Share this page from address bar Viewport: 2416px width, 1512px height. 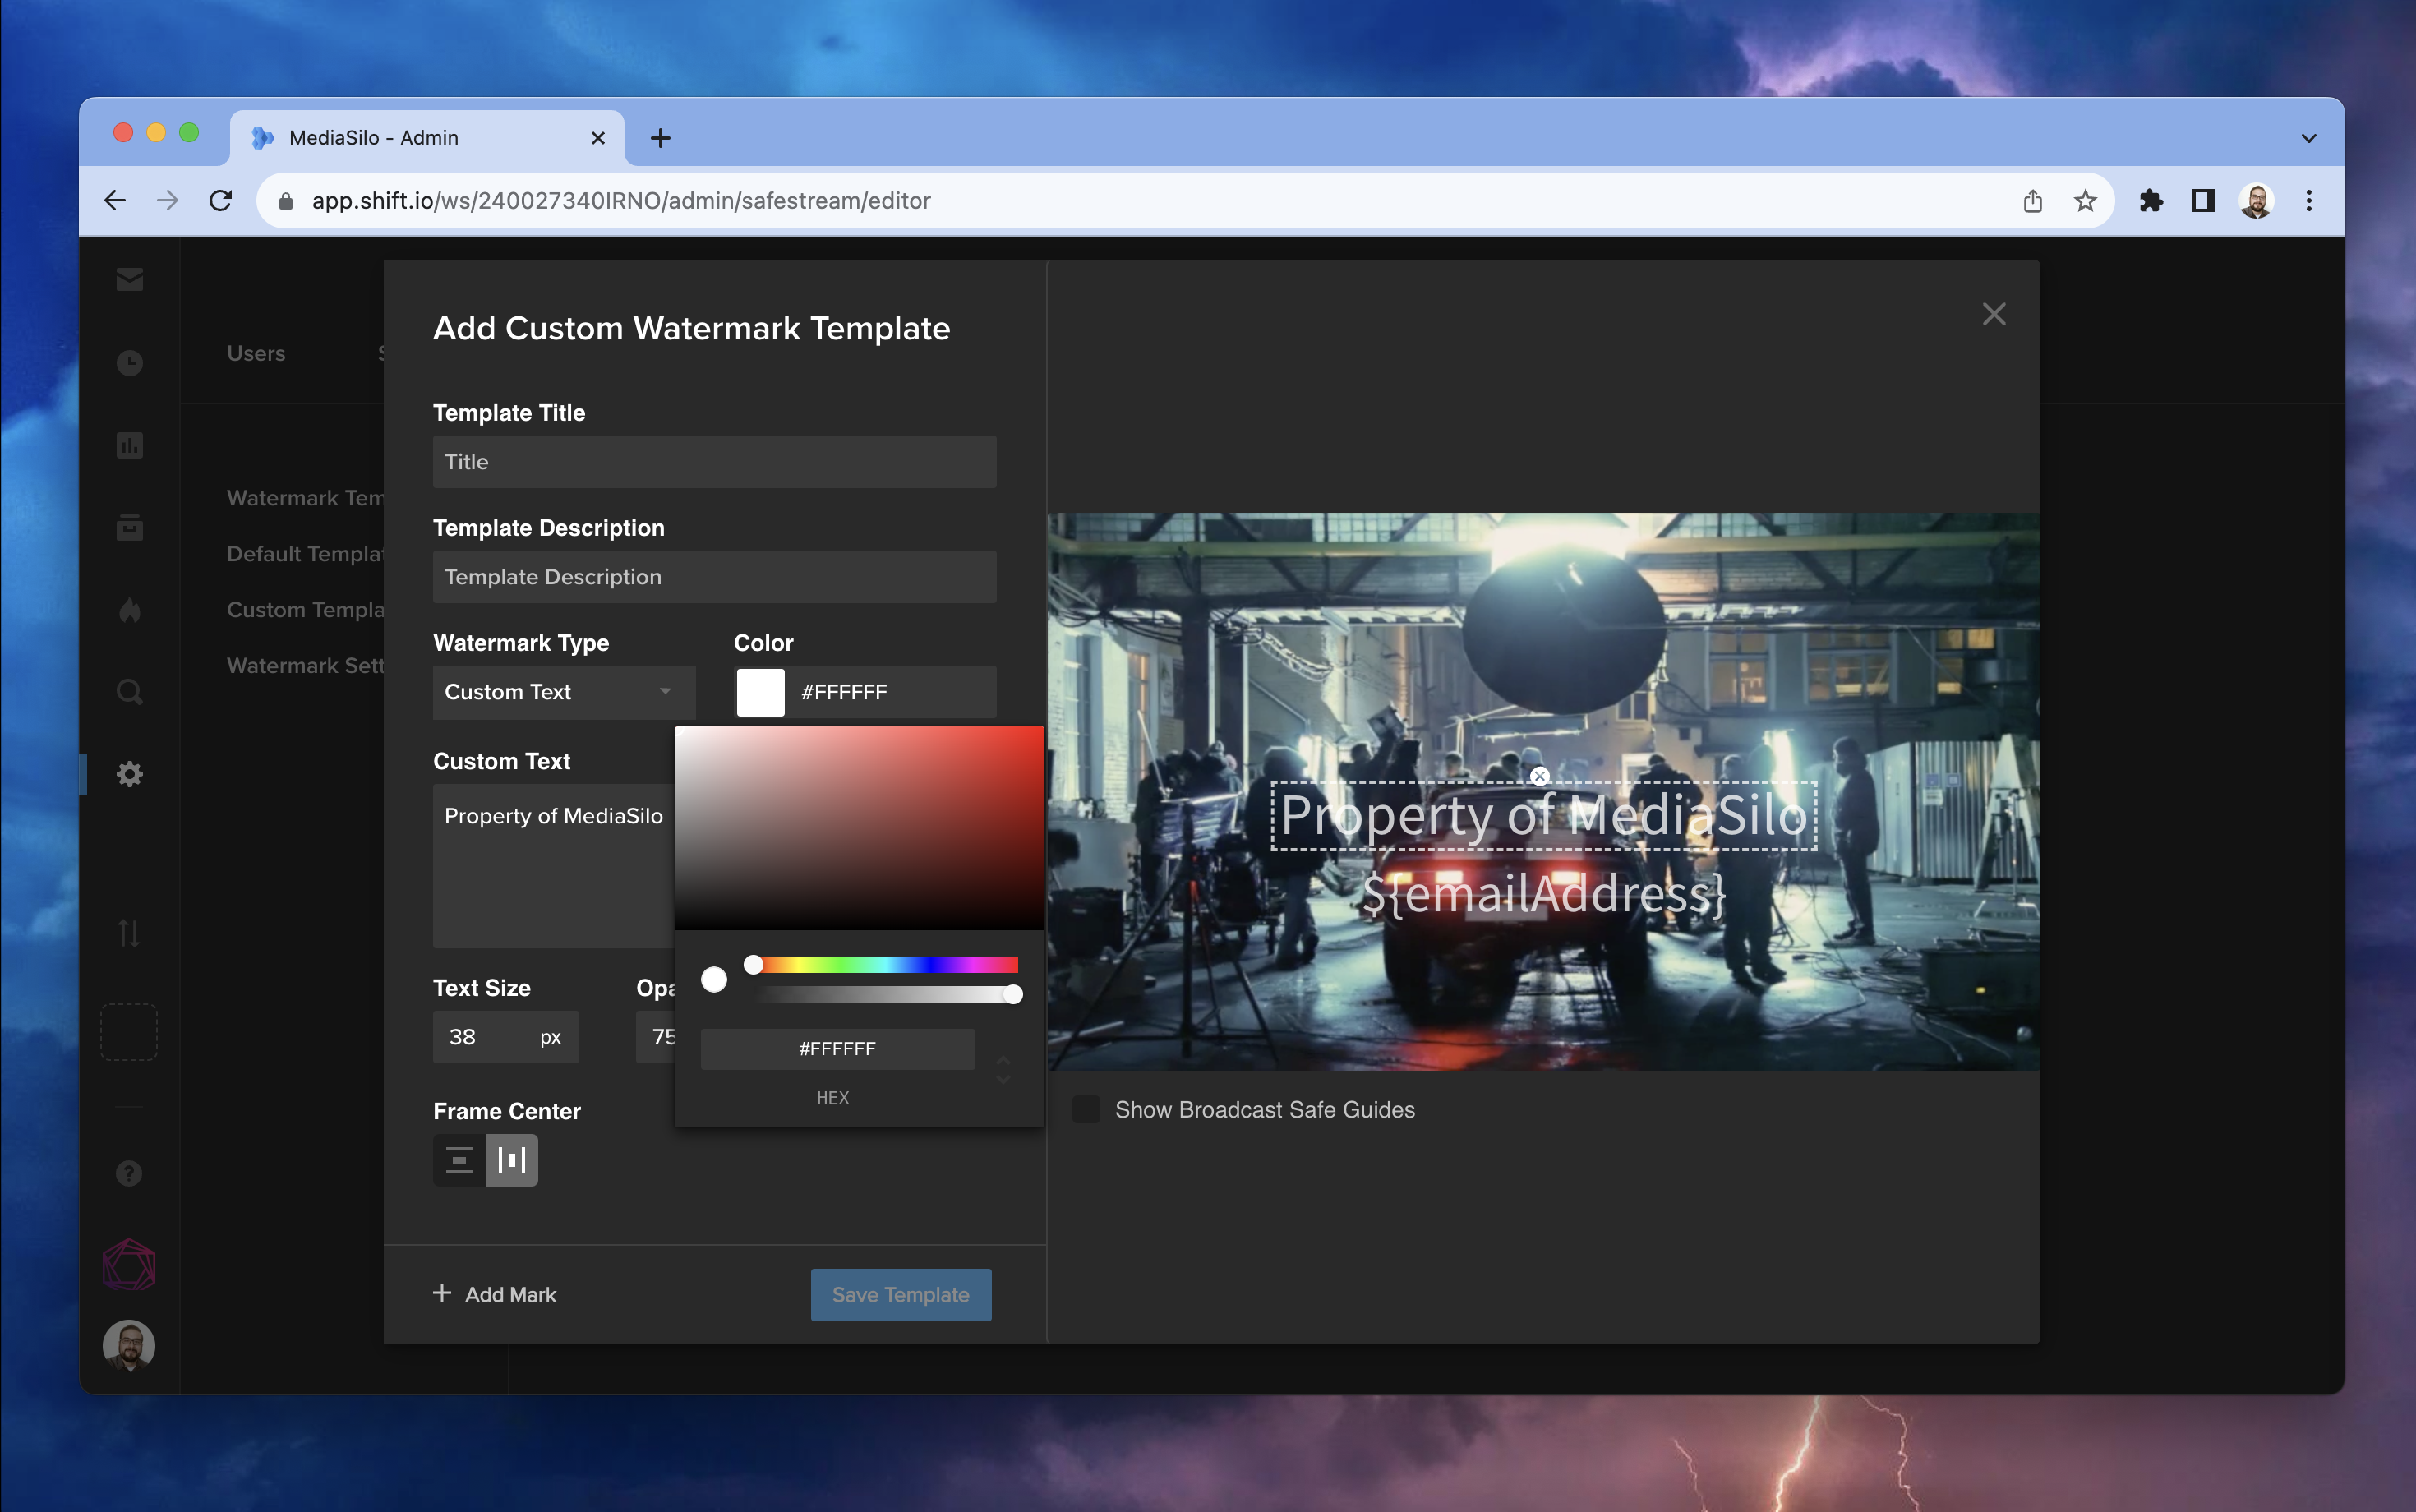(x=2033, y=201)
